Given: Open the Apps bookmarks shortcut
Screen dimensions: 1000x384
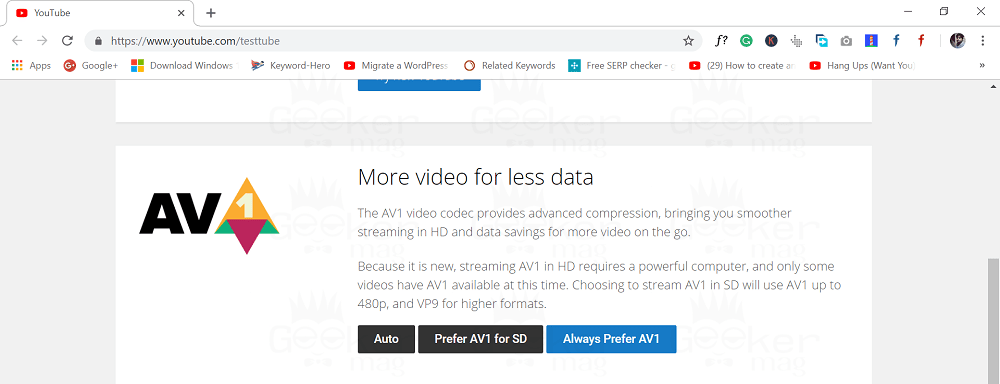Looking at the screenshot, I should [x=31, y=65].
